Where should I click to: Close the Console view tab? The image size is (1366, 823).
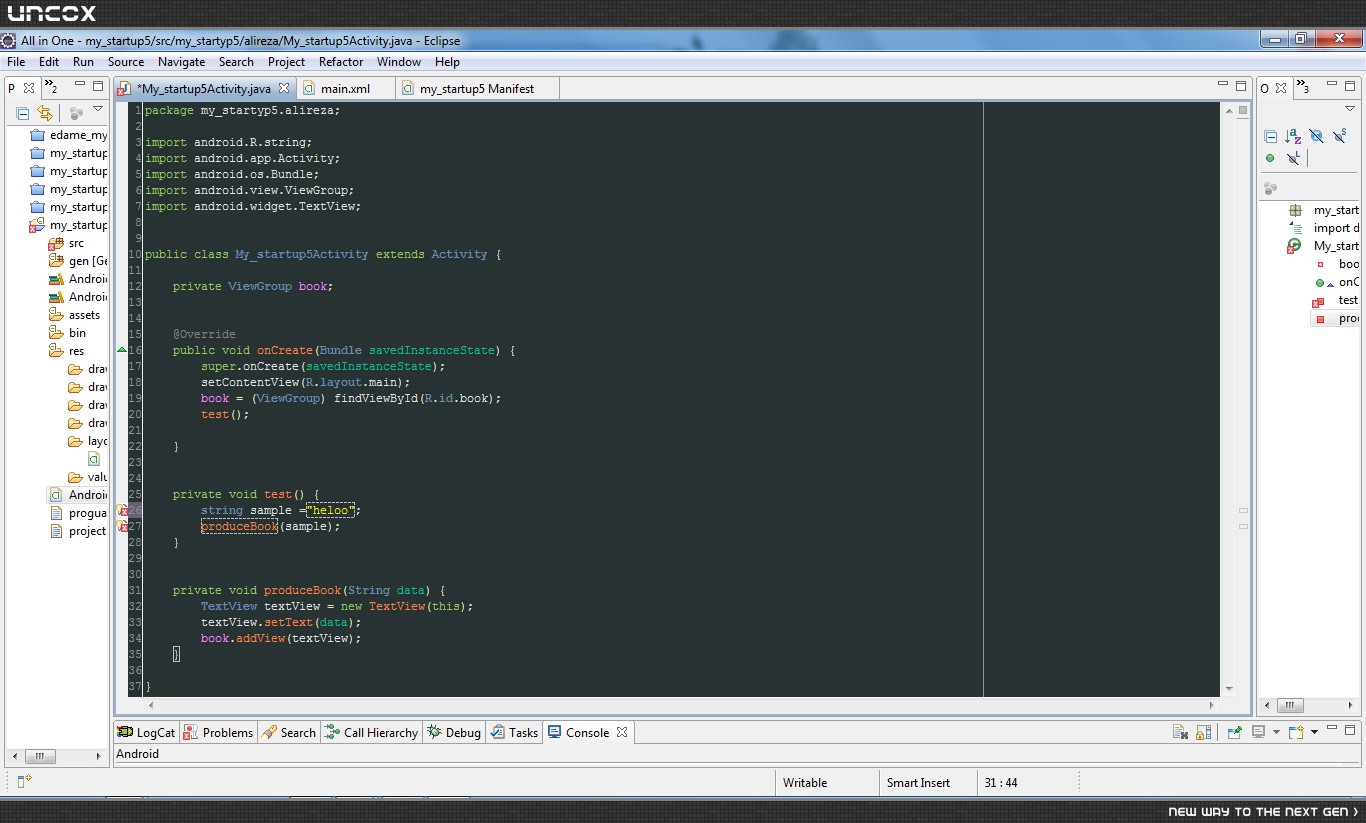tap(621, 732)
